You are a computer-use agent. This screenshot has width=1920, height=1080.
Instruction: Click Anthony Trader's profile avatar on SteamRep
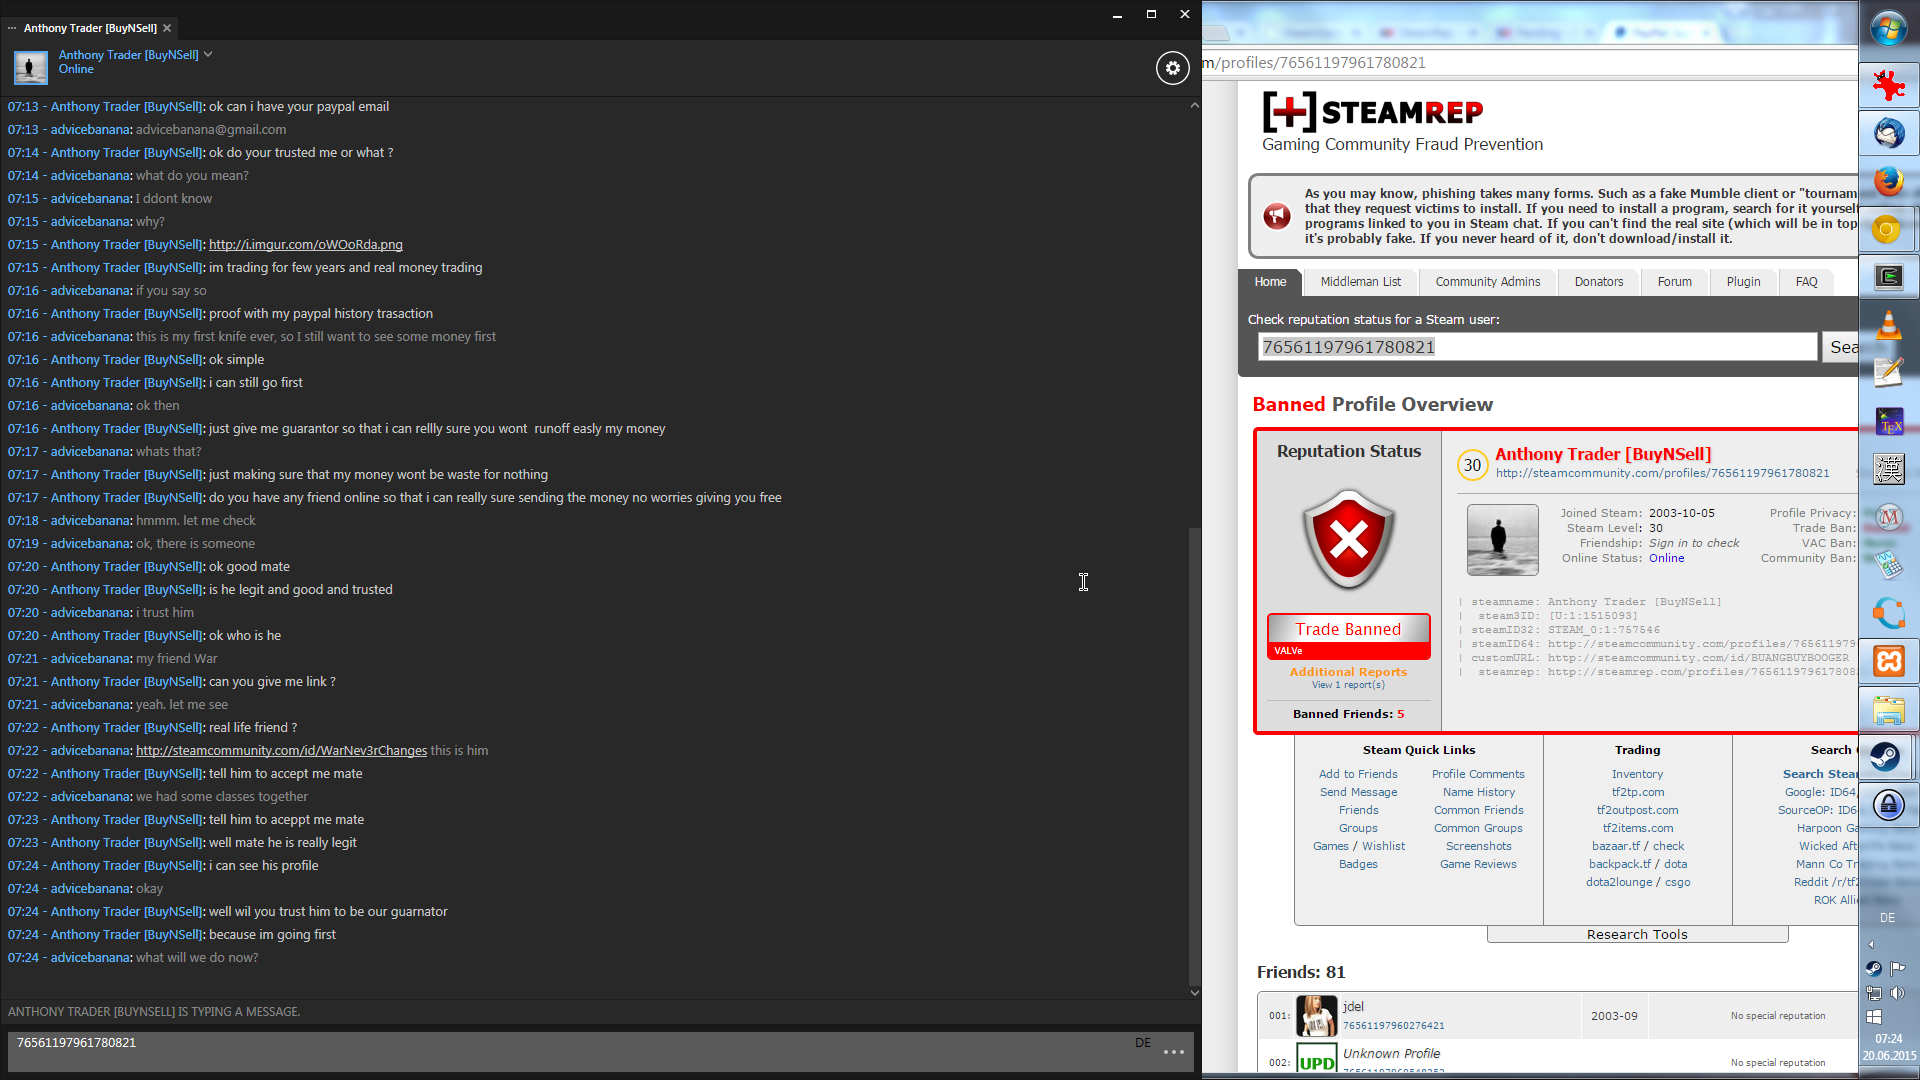(x=1502, y=540)
